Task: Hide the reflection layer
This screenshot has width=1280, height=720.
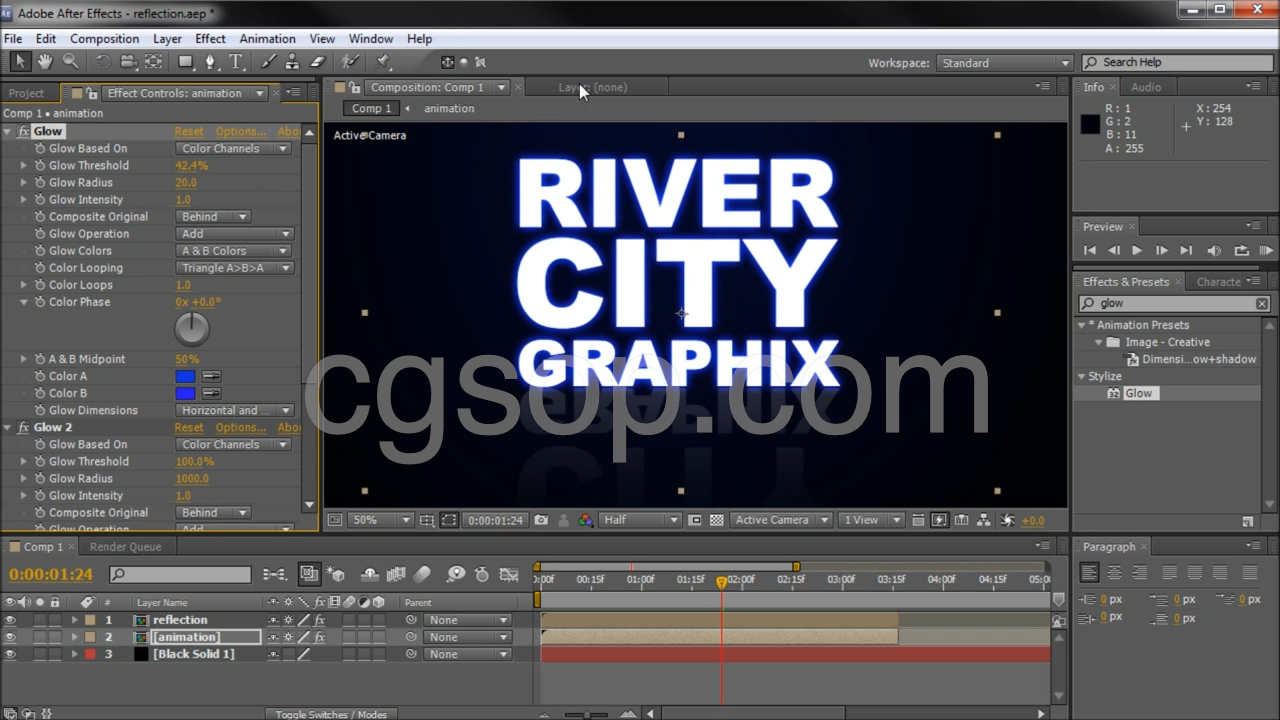Action: click(x=10, y=620)
